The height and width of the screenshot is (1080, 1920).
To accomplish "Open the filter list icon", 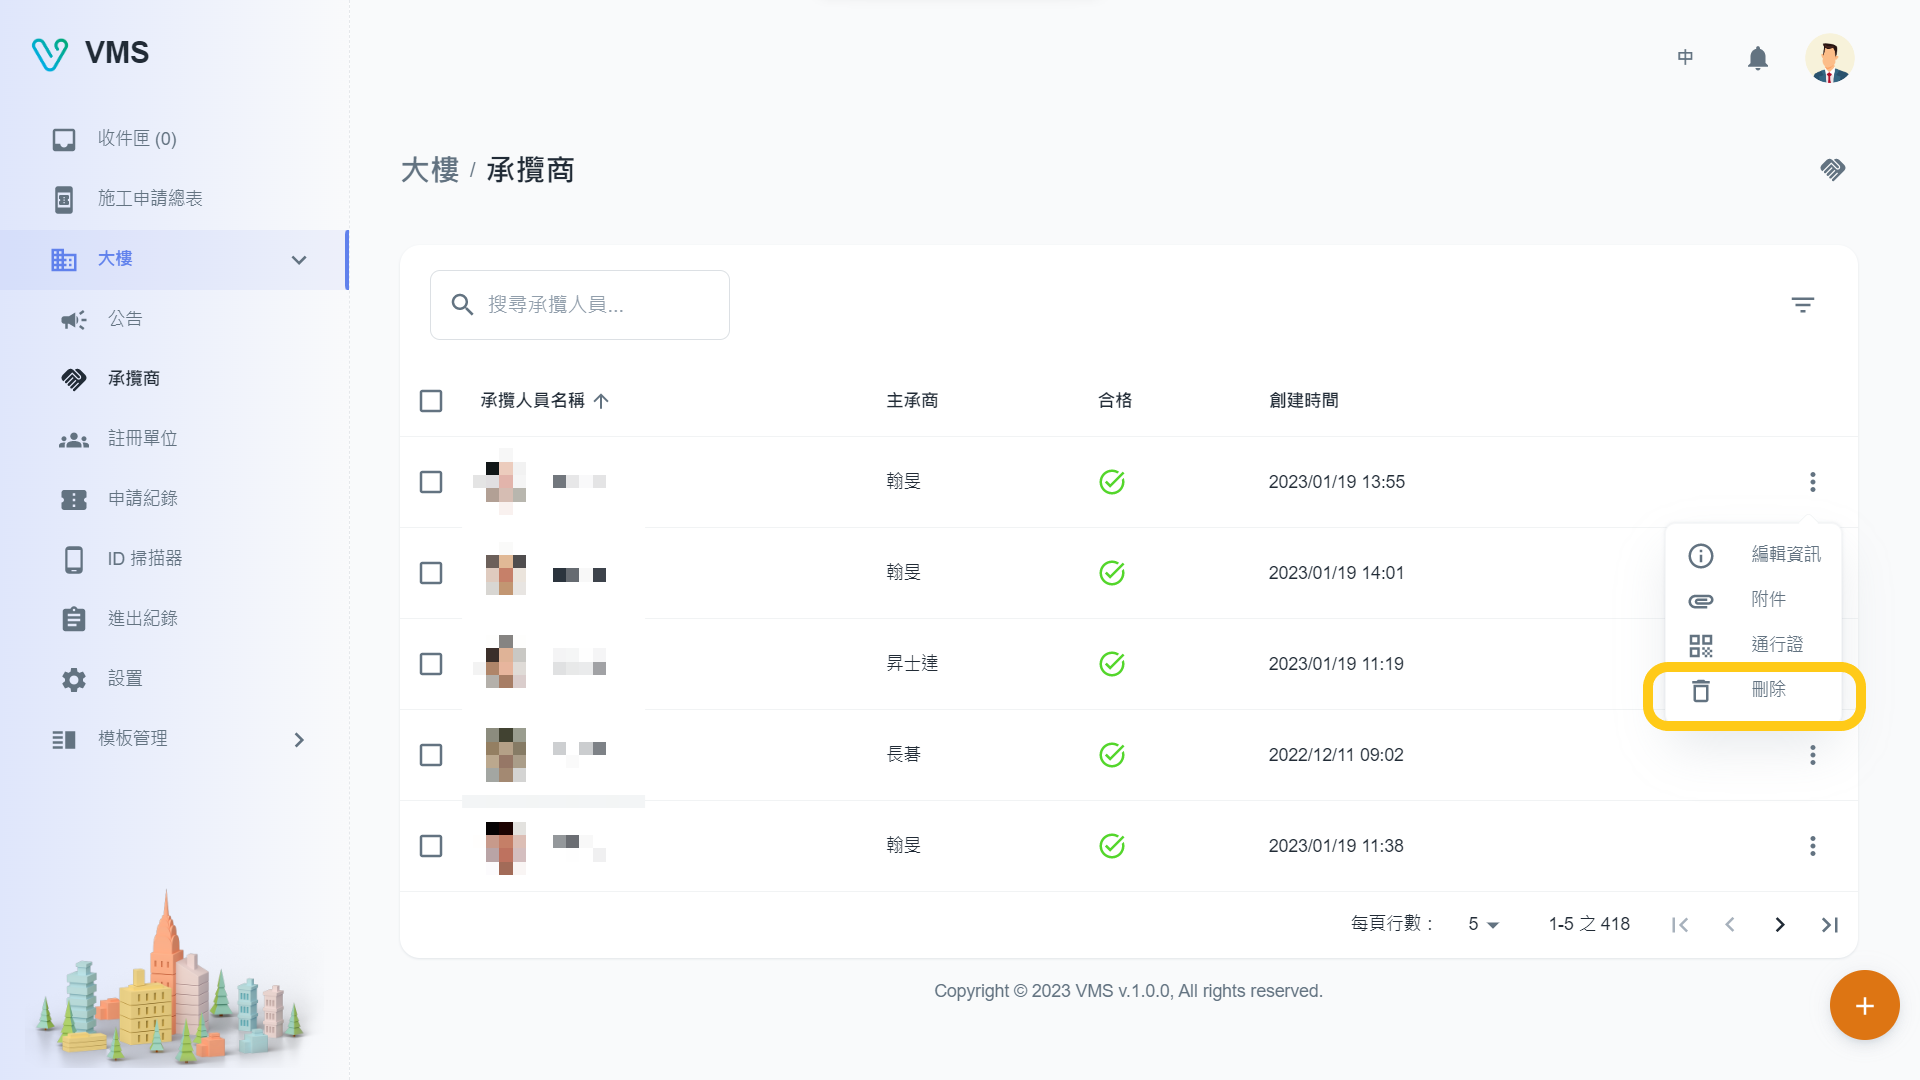I will pyautogui.click(x=1802, y=305).
